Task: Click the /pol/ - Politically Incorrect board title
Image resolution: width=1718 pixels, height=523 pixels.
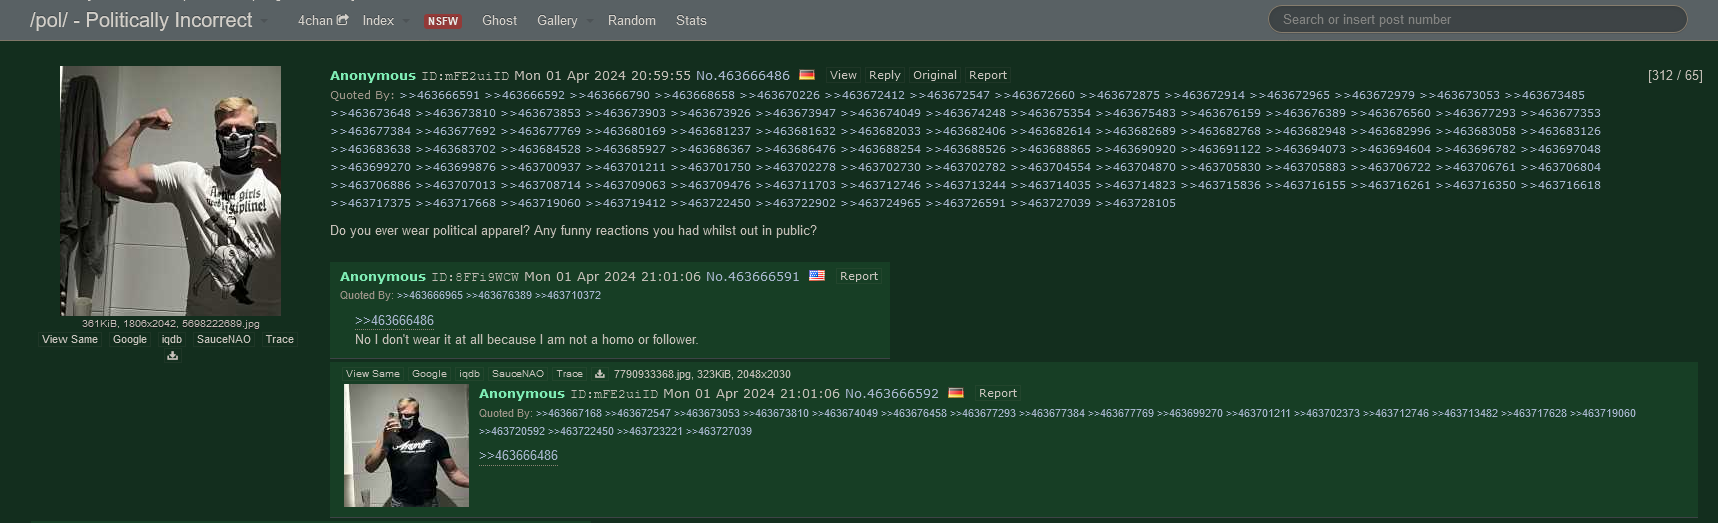Action: [x=141, y=20]
